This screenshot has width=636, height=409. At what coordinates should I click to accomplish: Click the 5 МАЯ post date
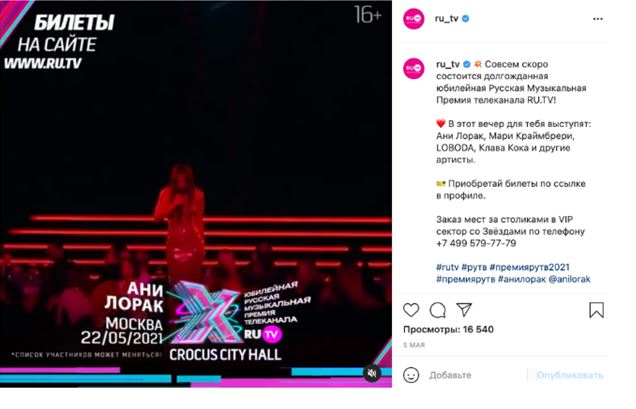coord(414,345)
